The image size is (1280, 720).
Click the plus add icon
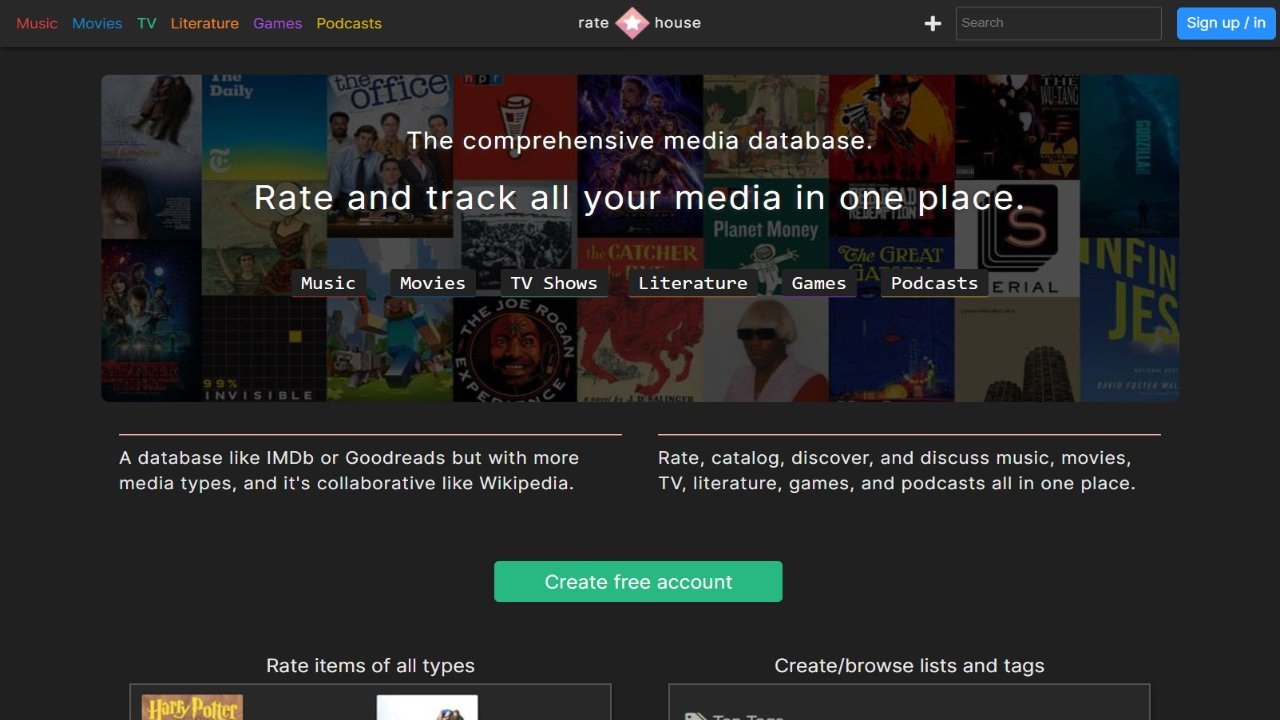tap(933, 23)
